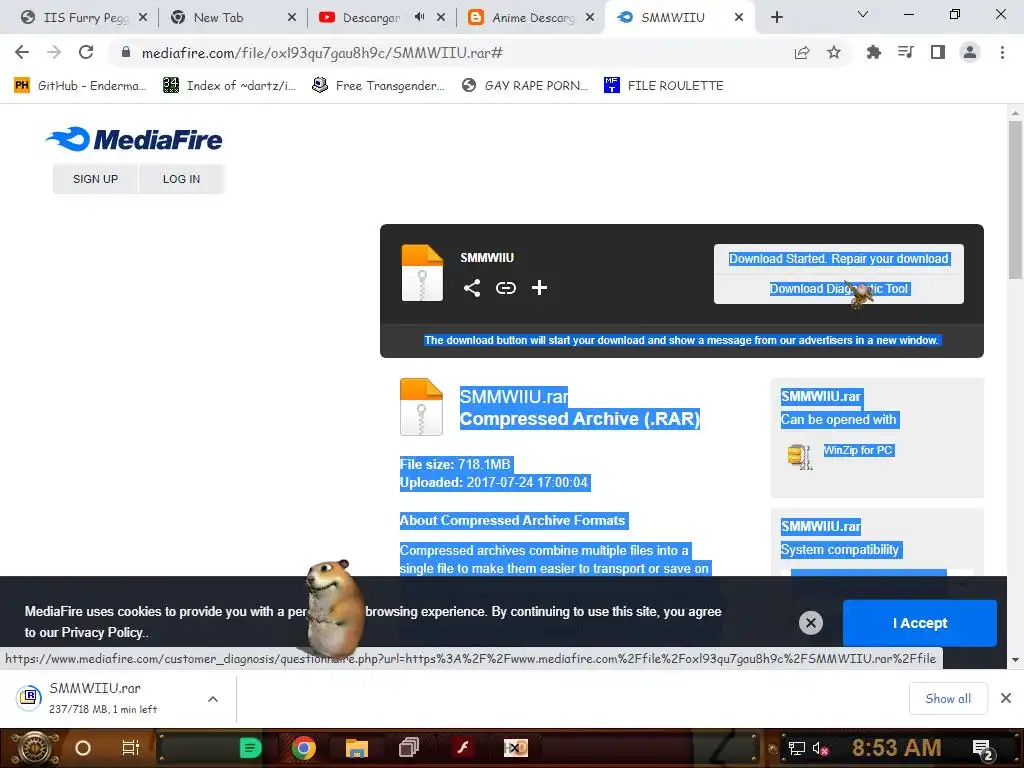
Task: Bookmark this page with the star icon
Action: 834,52
